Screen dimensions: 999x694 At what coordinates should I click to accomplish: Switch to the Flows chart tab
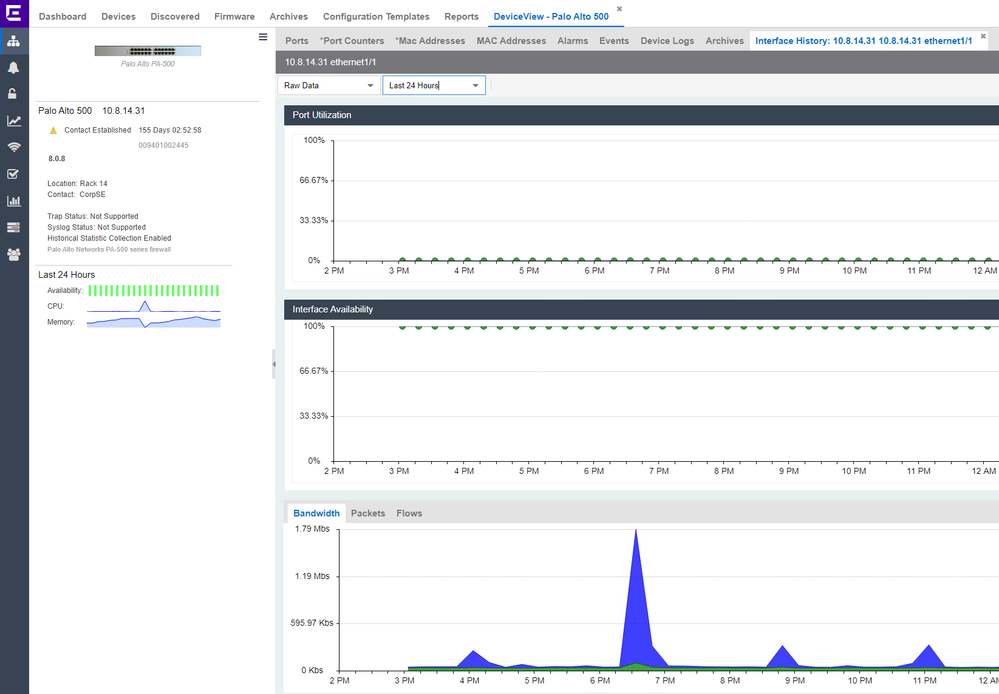[x=409, y=513]
